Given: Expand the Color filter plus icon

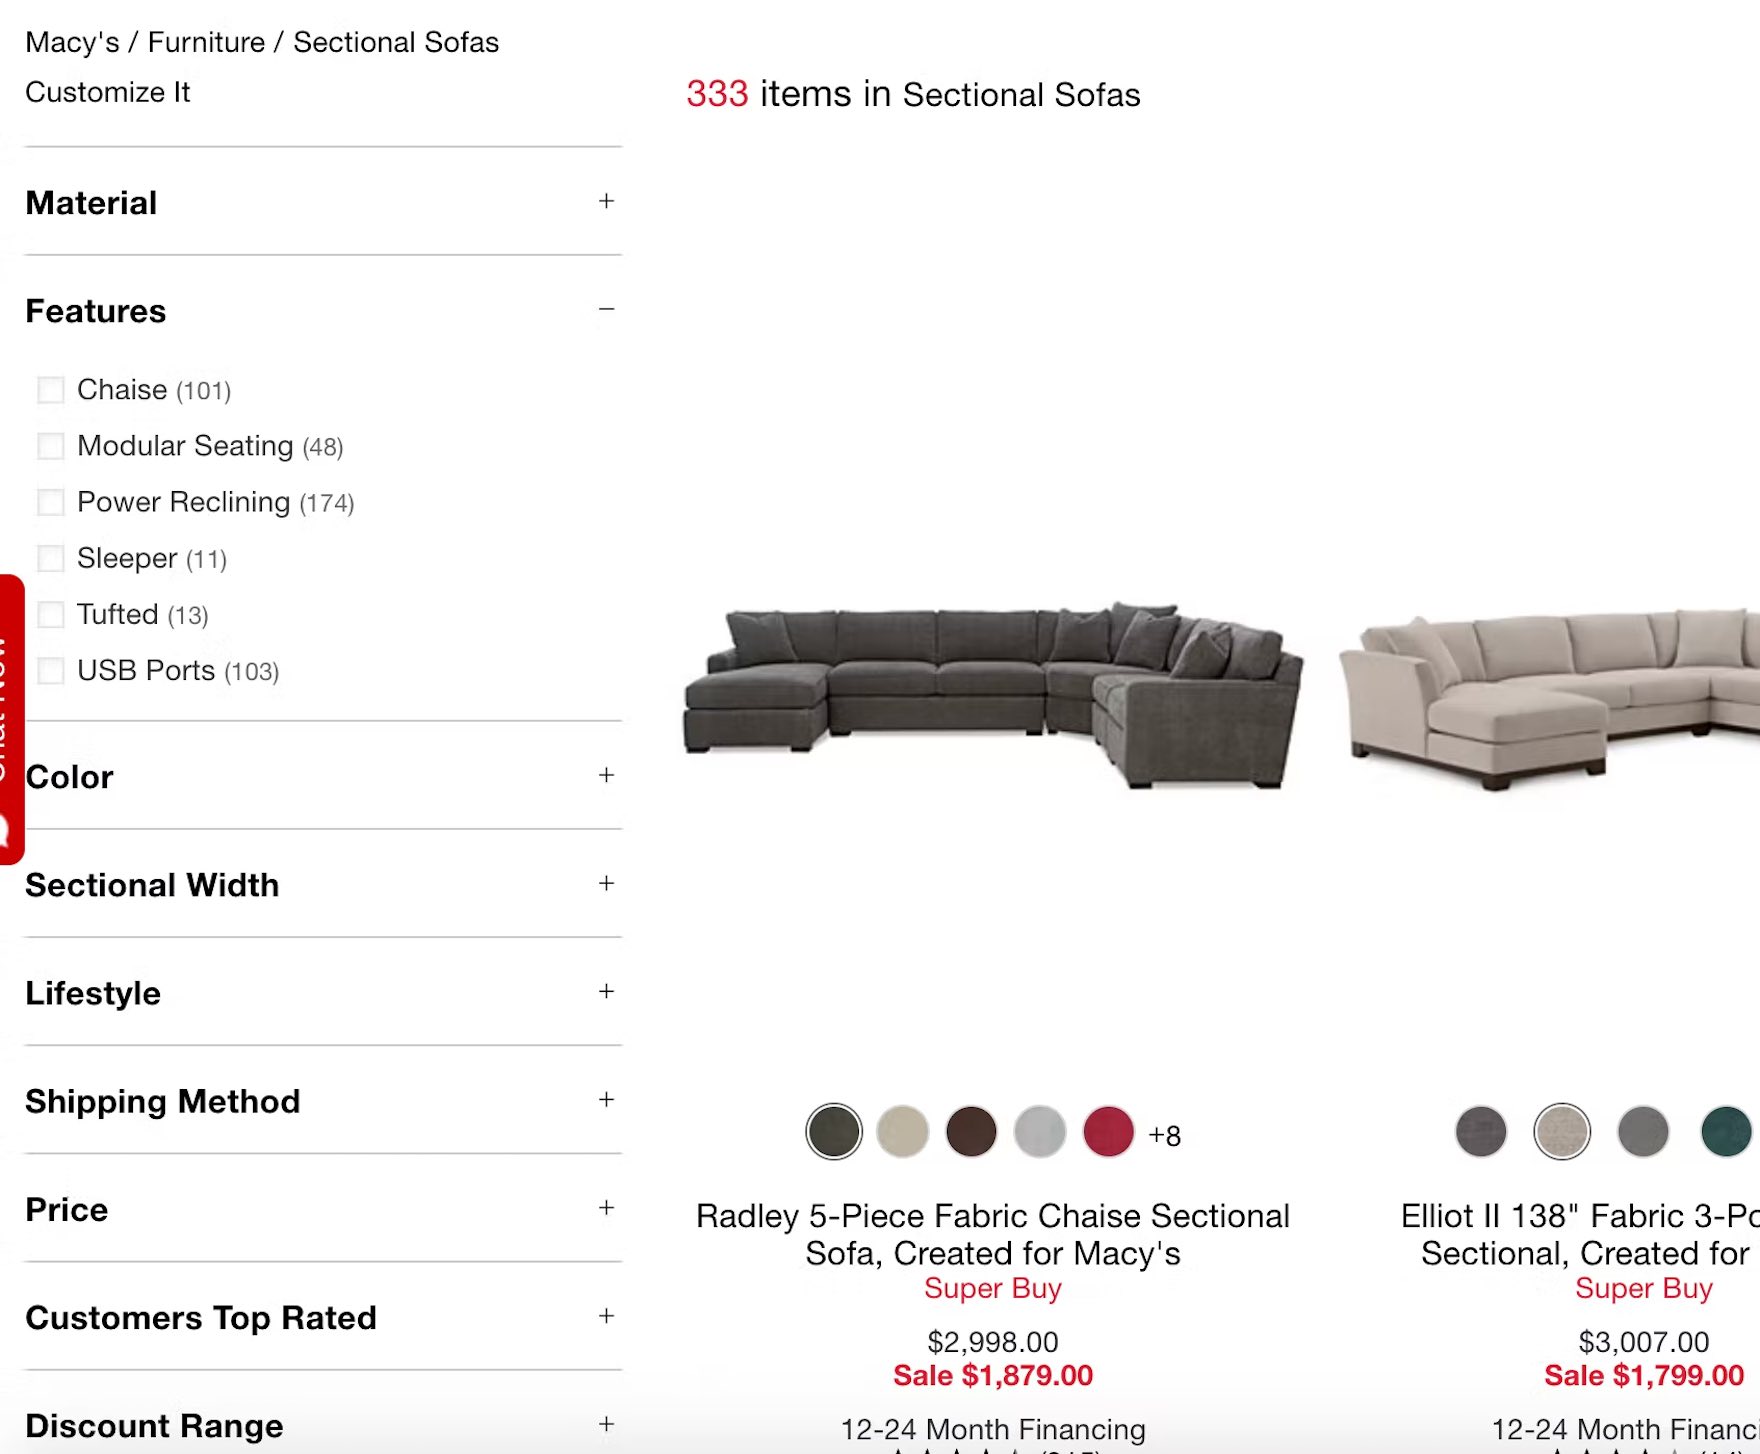Looking at the screenshot, I should click(606, 775).
